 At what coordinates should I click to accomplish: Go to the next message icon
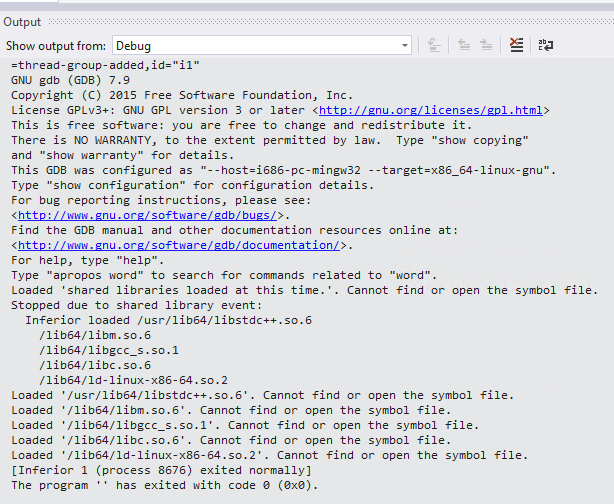click(x=486, y=45)
